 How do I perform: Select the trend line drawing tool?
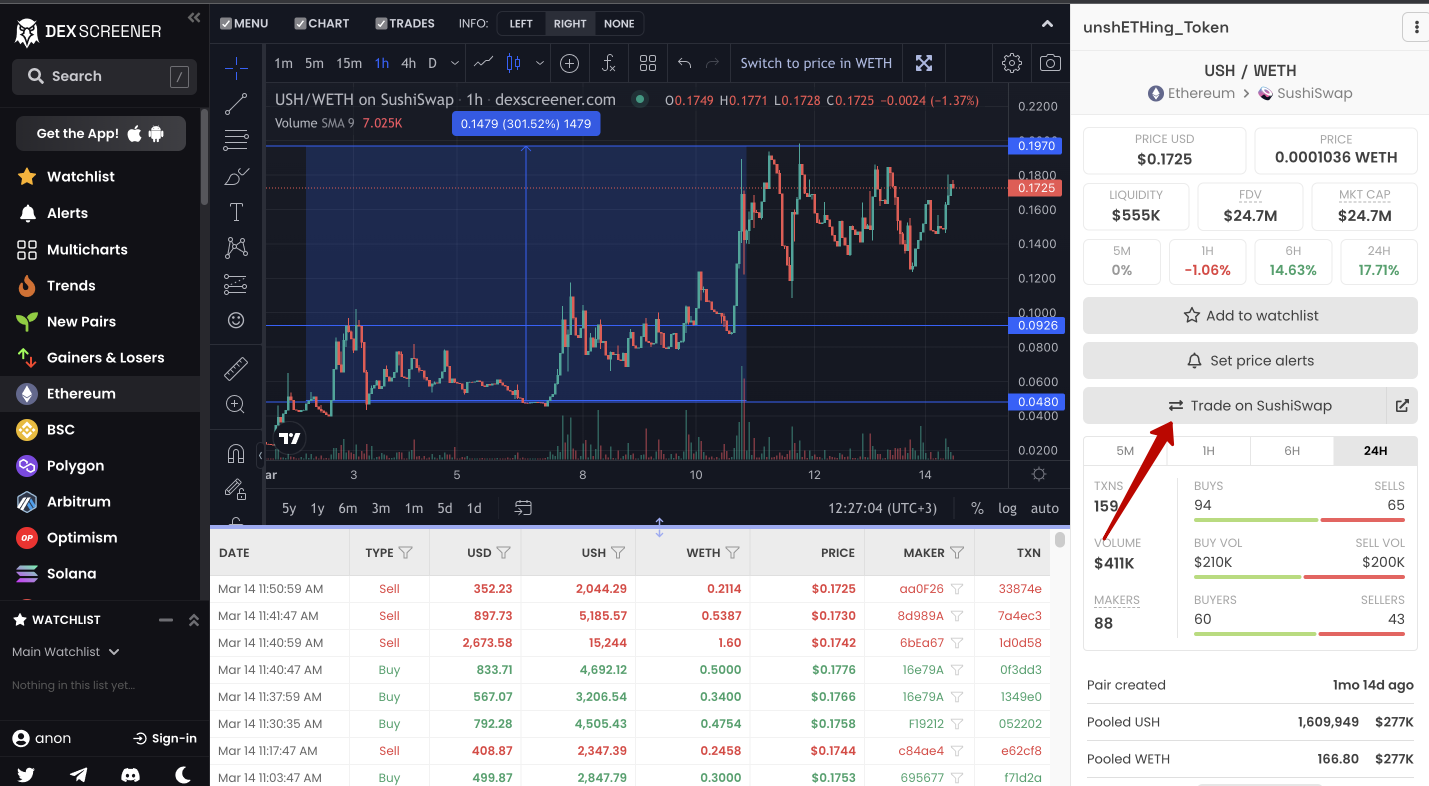(236, 104)
